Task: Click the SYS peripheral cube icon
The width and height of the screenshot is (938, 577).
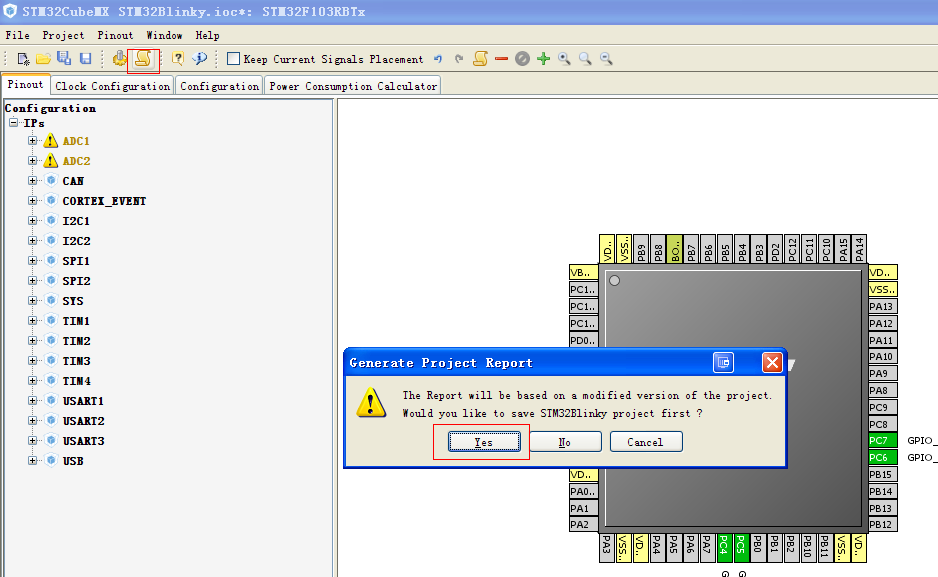Action: tap(51, 301)
